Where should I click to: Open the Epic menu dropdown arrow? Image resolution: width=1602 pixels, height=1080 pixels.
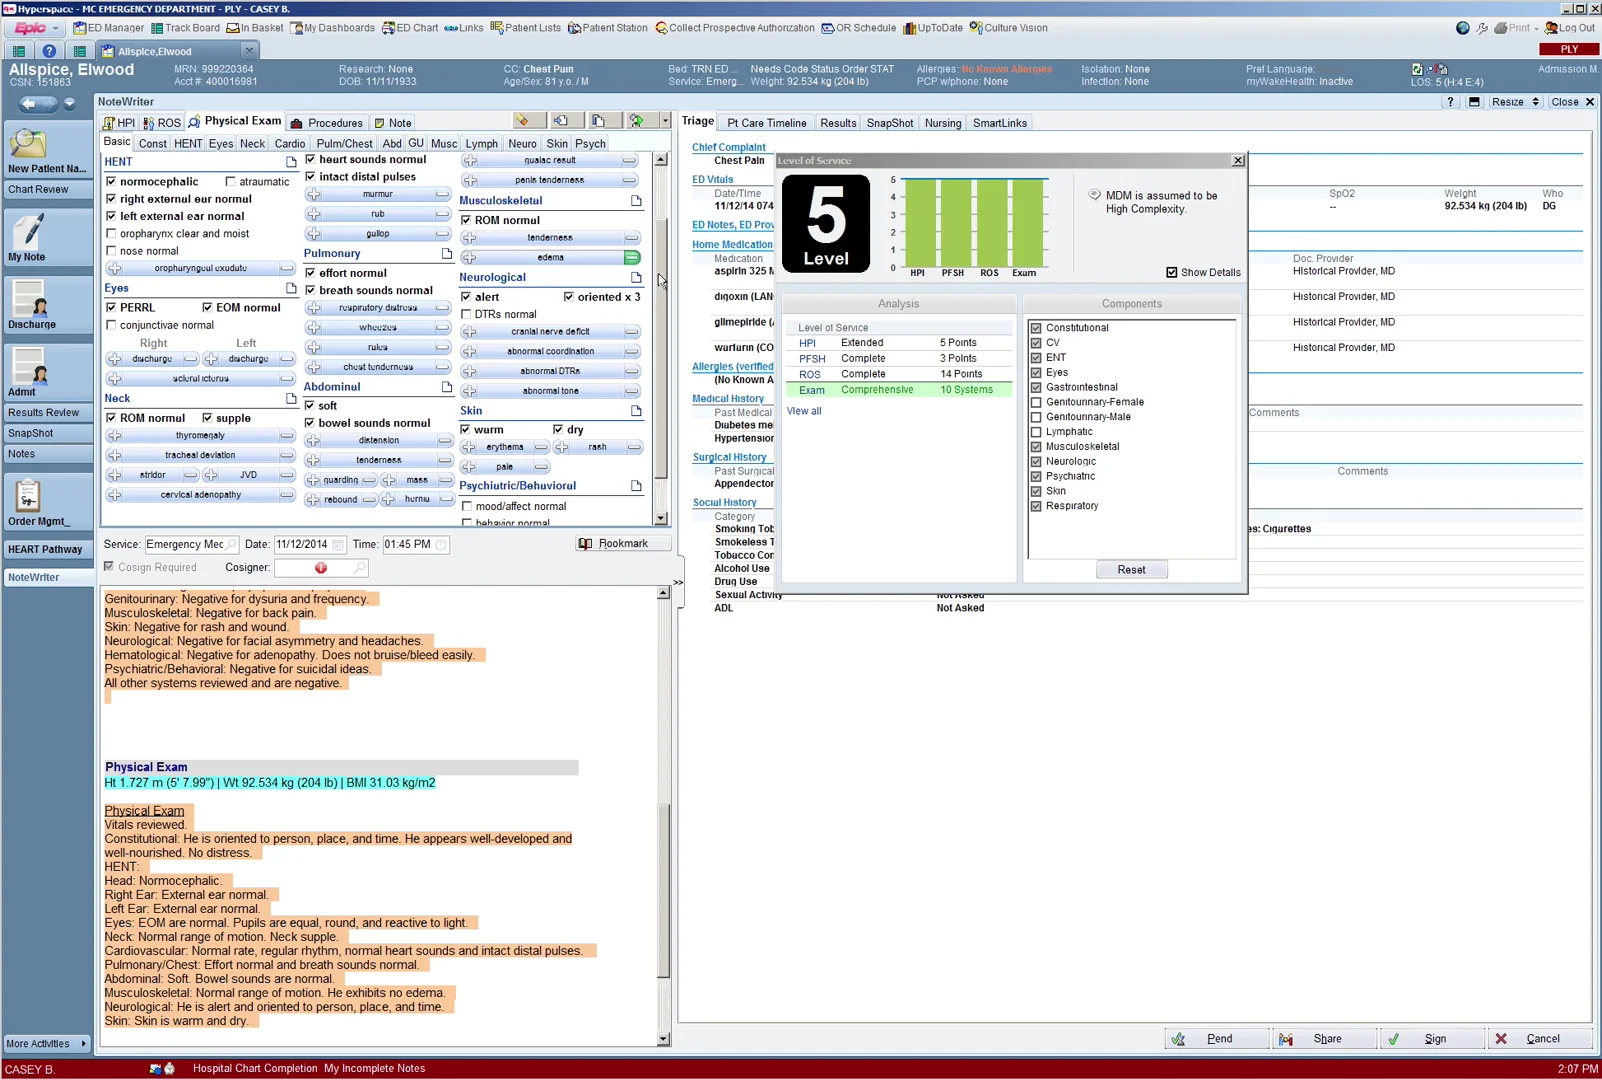pyautogui.click(x=55, y=28)
